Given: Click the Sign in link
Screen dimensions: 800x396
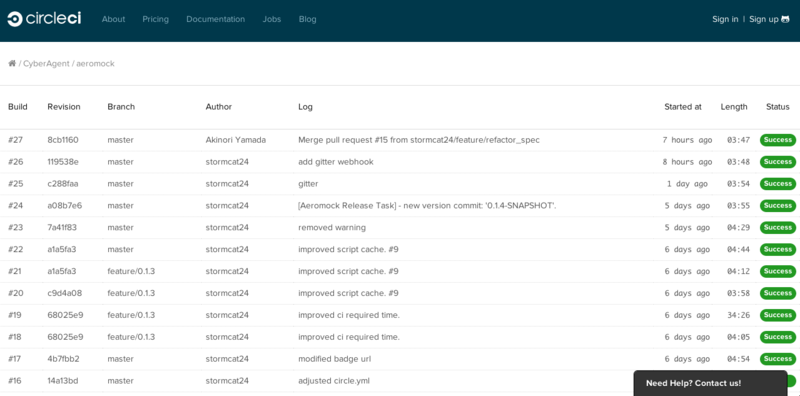Looking at the screenshot, I should 725,19.
